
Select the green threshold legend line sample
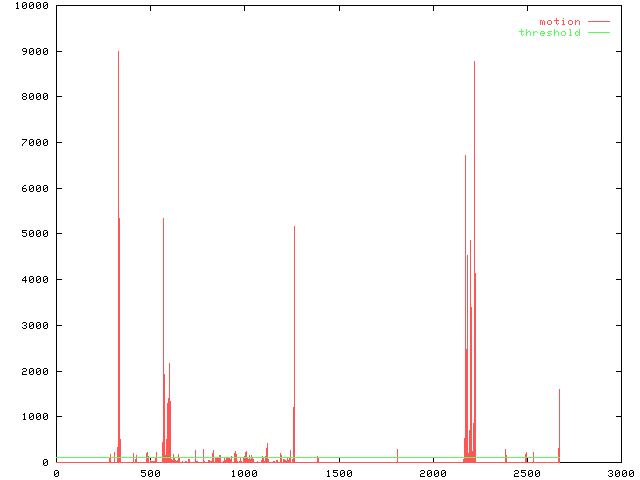click(x=598, y=33)
